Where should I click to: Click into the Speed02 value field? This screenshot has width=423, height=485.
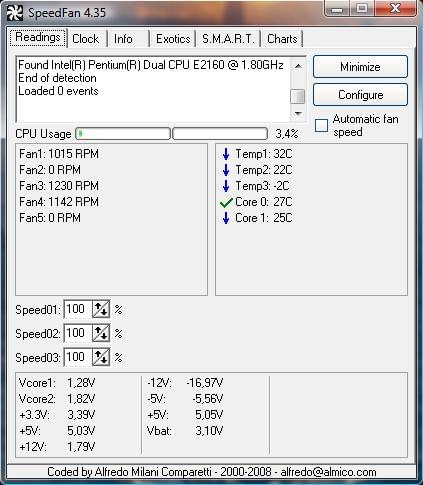pos(78,333)
